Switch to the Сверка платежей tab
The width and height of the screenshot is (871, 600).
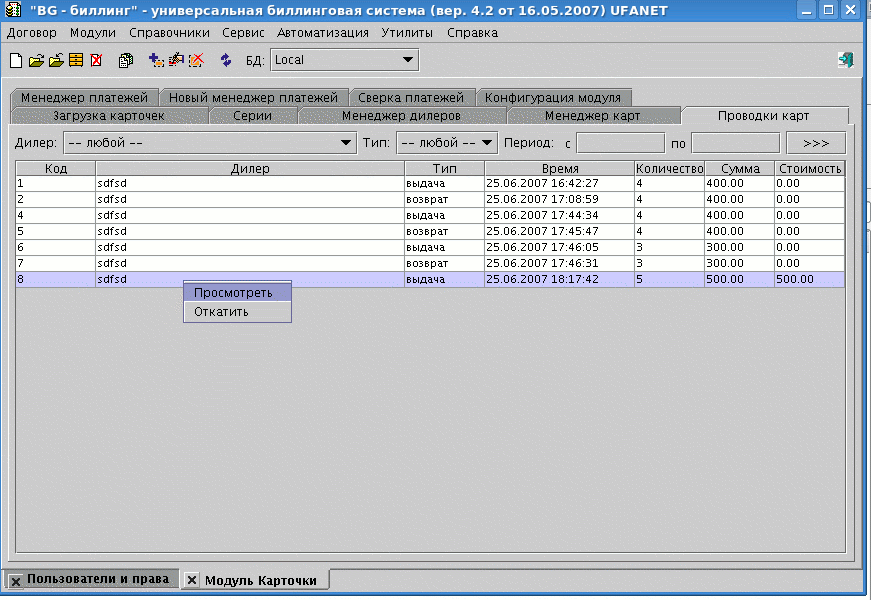(x=411, y=98)
